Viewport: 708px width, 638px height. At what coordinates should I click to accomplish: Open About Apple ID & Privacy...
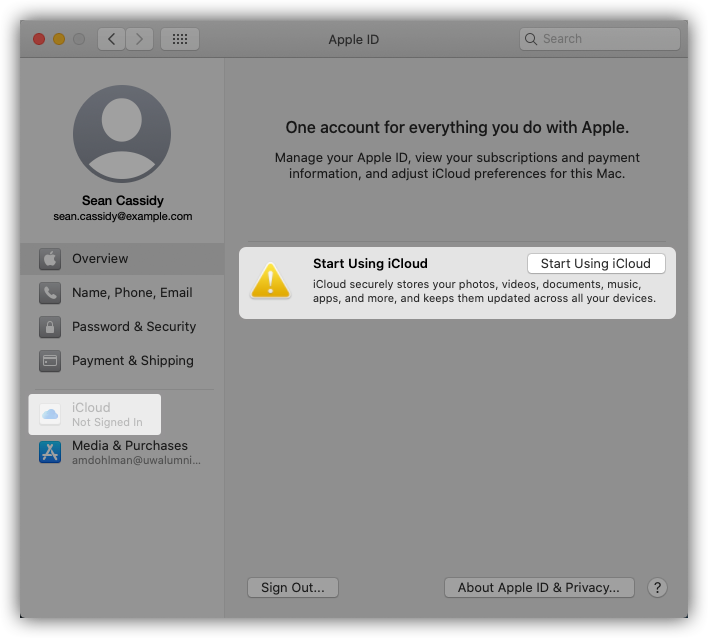(539, 587)
